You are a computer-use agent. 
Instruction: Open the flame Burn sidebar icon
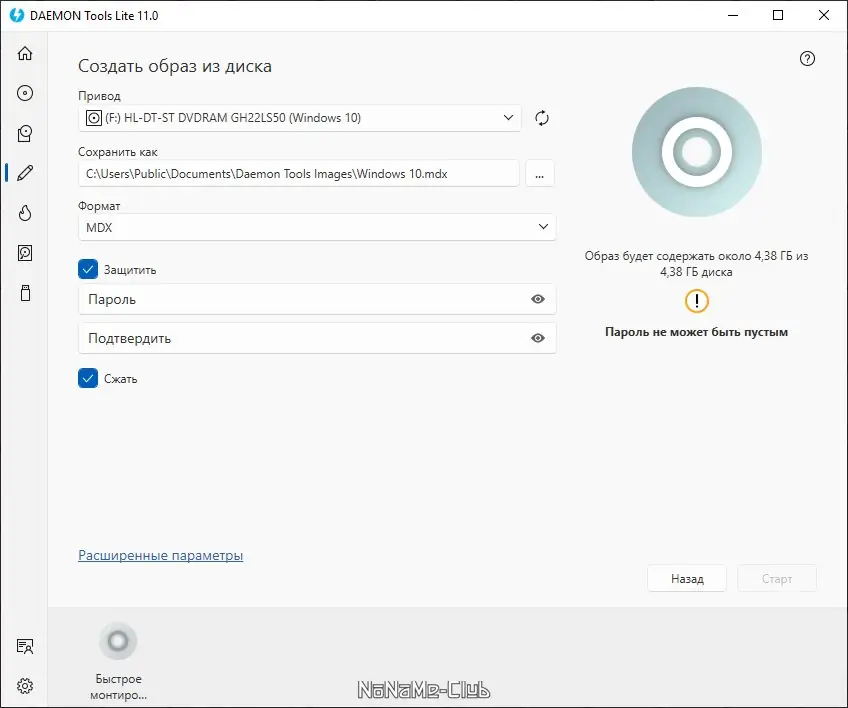pos(25,213)
